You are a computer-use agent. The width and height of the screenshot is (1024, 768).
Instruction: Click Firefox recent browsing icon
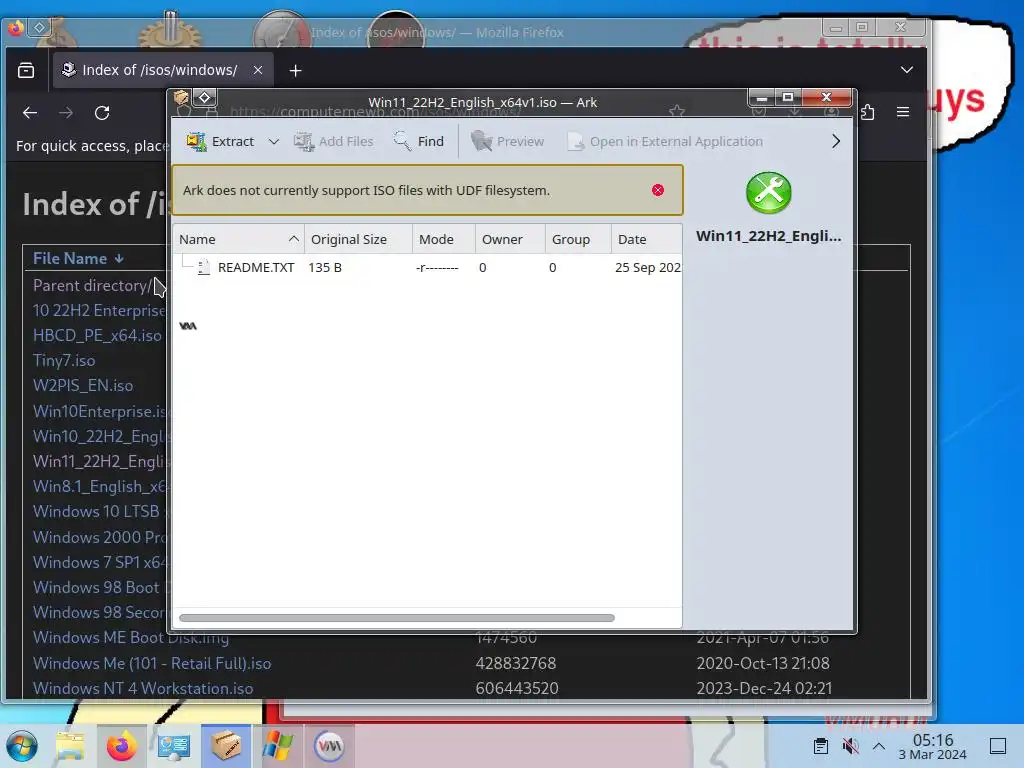pos(26,70)
